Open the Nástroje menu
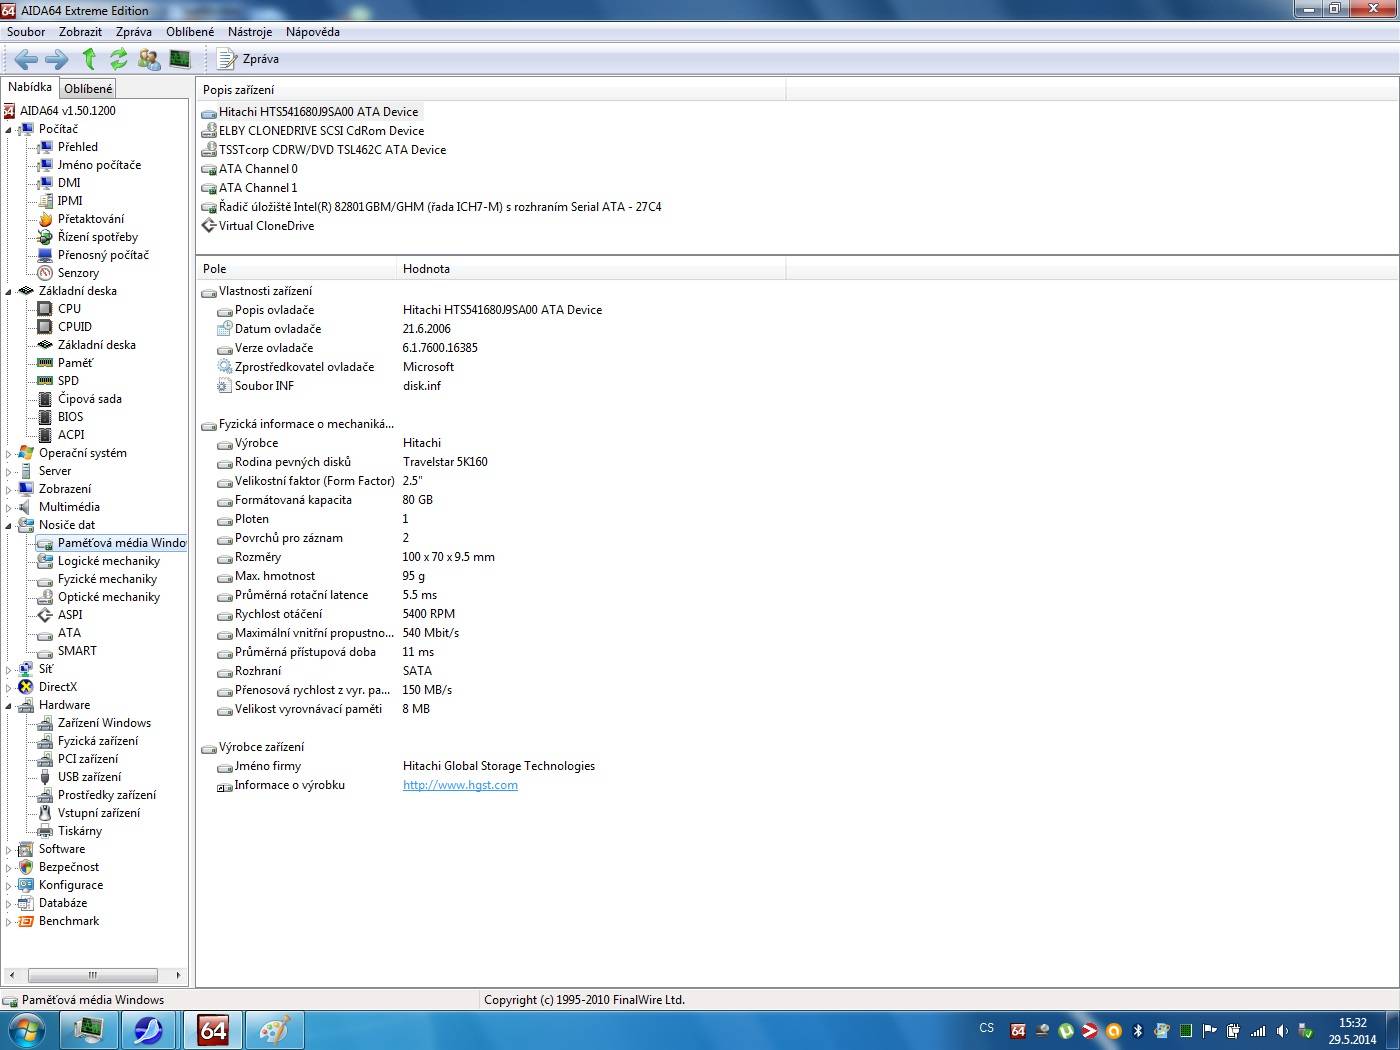The image size is (1400, 1050). pyautogui.click(x=250, y=32)
